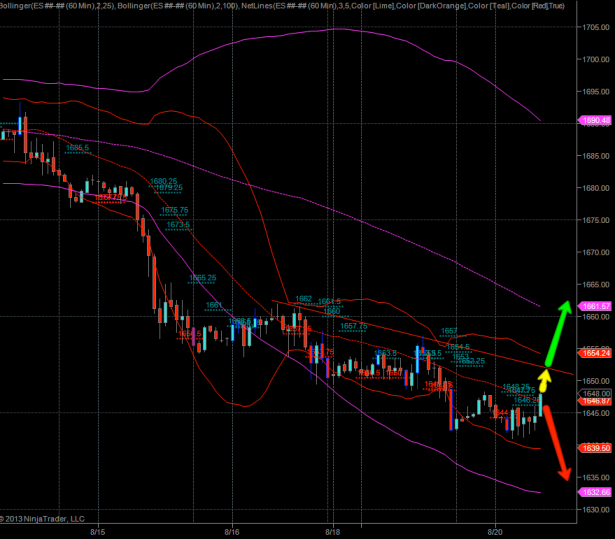Screen dimensions: 615x539
Task: Click the 1648.00 price axis marker
Action: click(596, 393)
